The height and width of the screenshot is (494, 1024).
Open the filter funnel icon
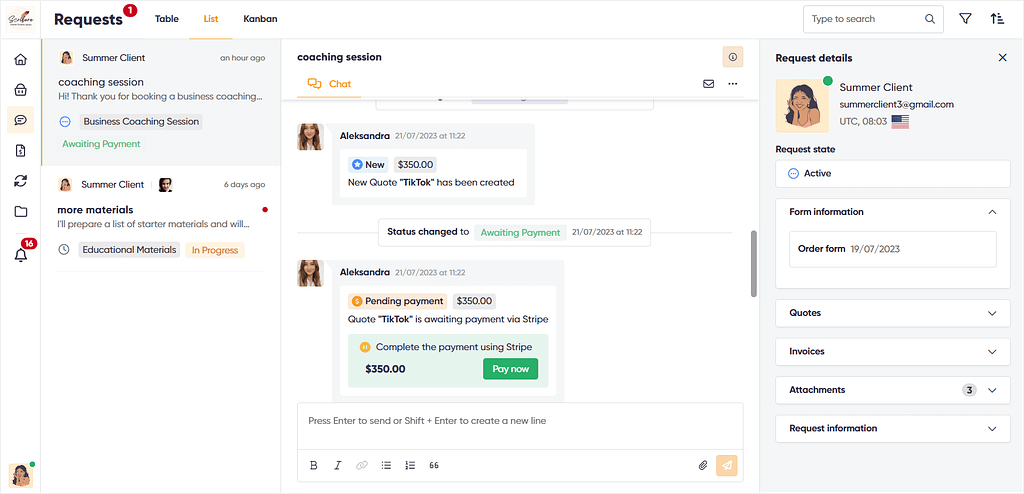click(x=965, y=19)
